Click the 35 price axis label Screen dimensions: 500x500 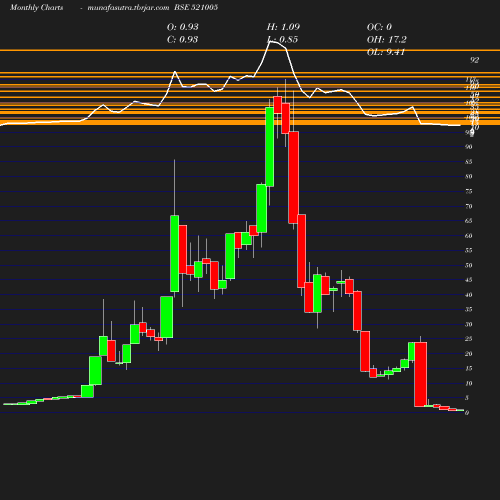[469, 309]
